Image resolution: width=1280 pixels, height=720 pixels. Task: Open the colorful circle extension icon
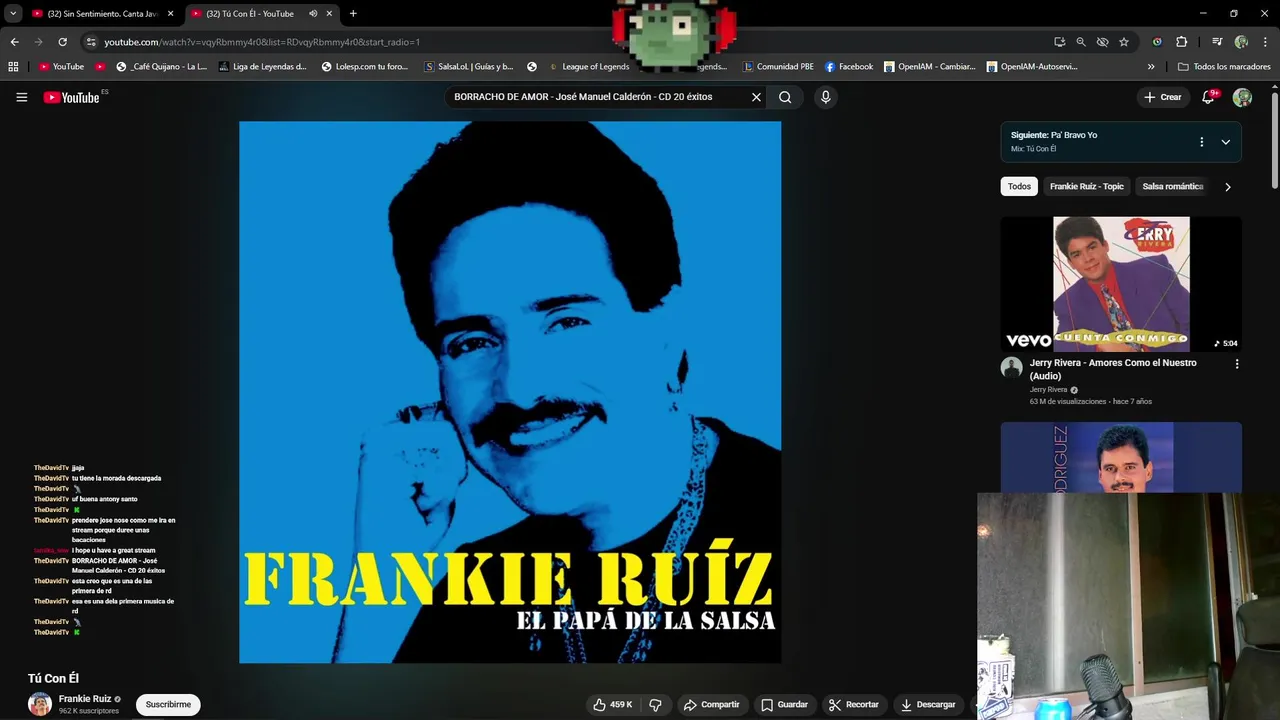coord(1157,42)
